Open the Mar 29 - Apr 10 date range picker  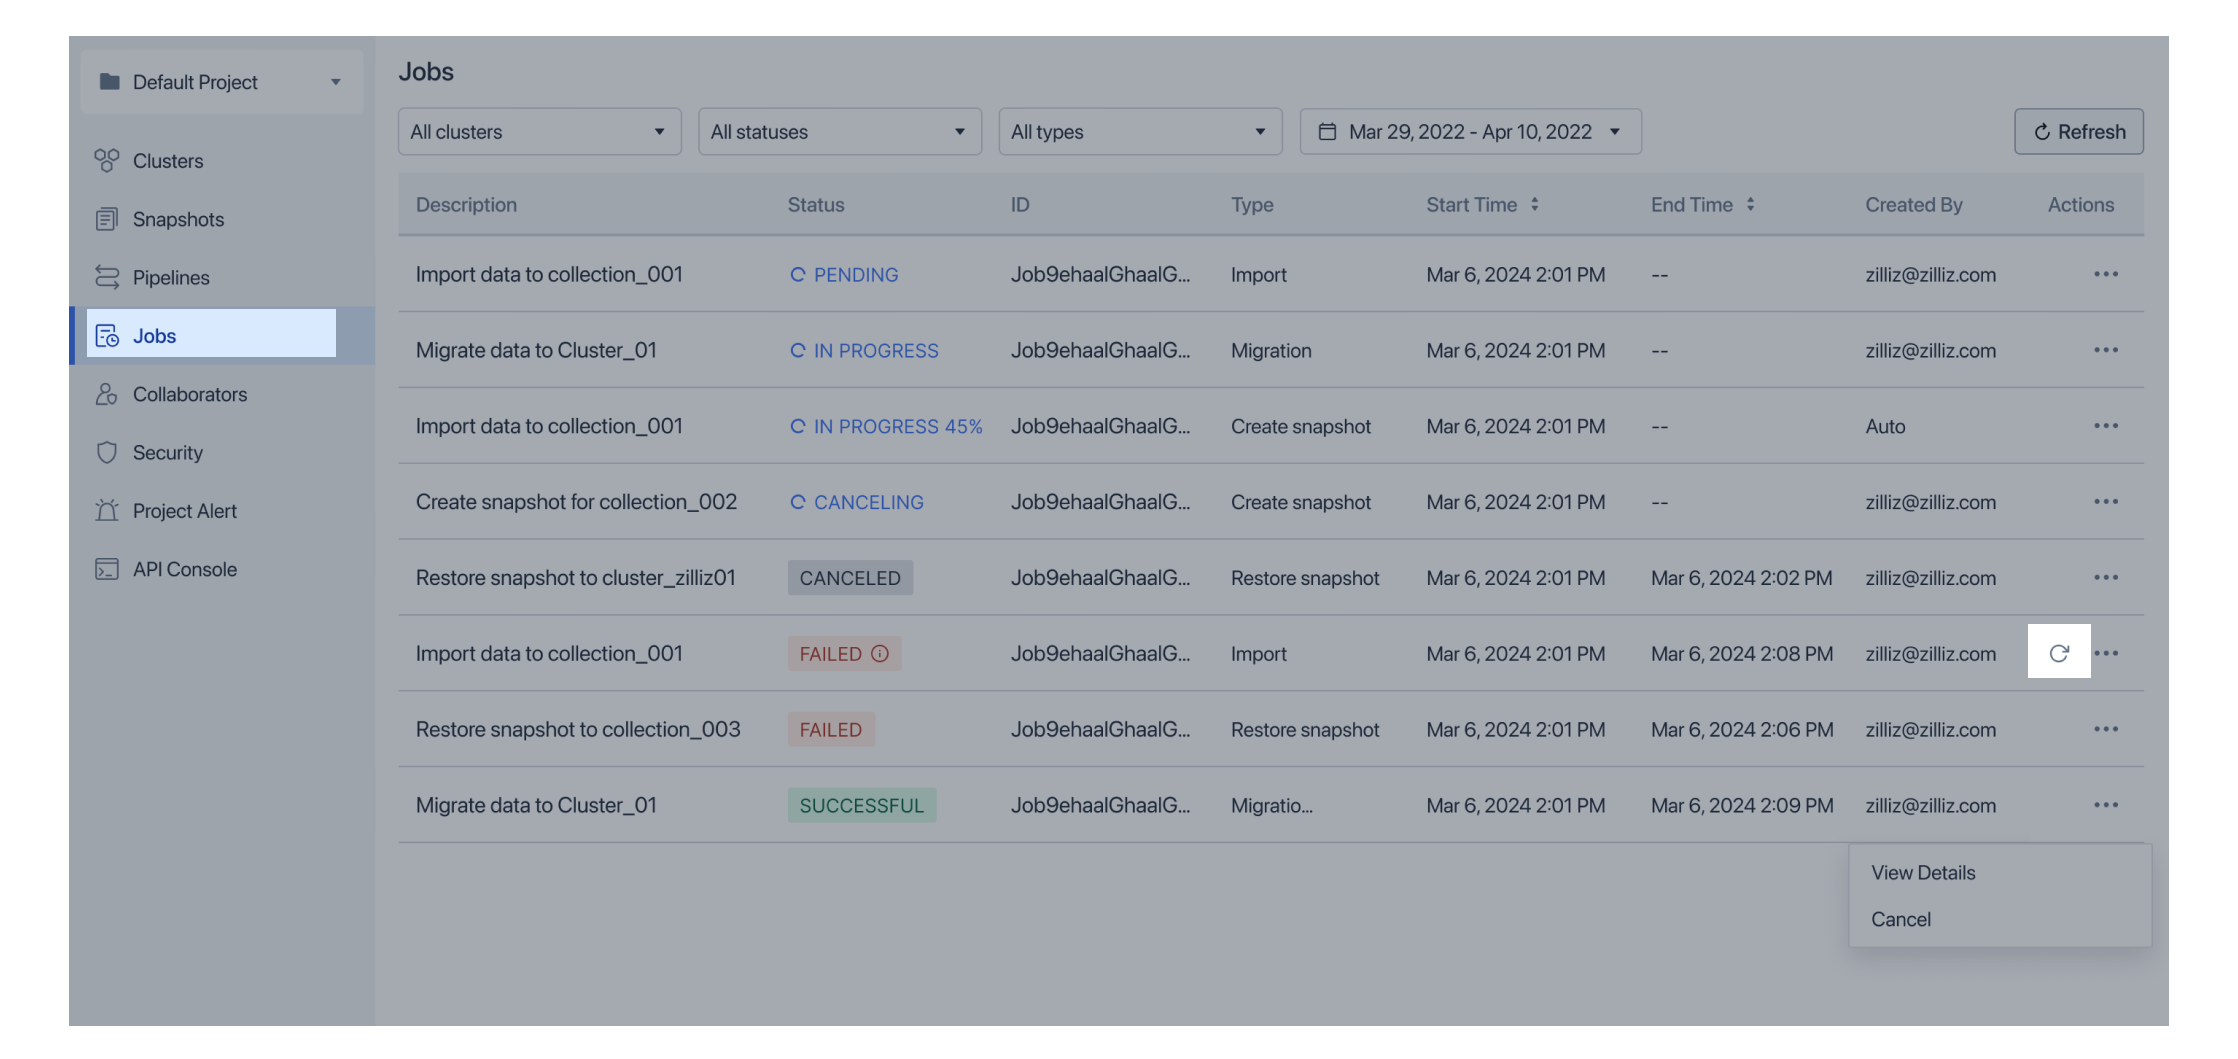(1470, 132)
